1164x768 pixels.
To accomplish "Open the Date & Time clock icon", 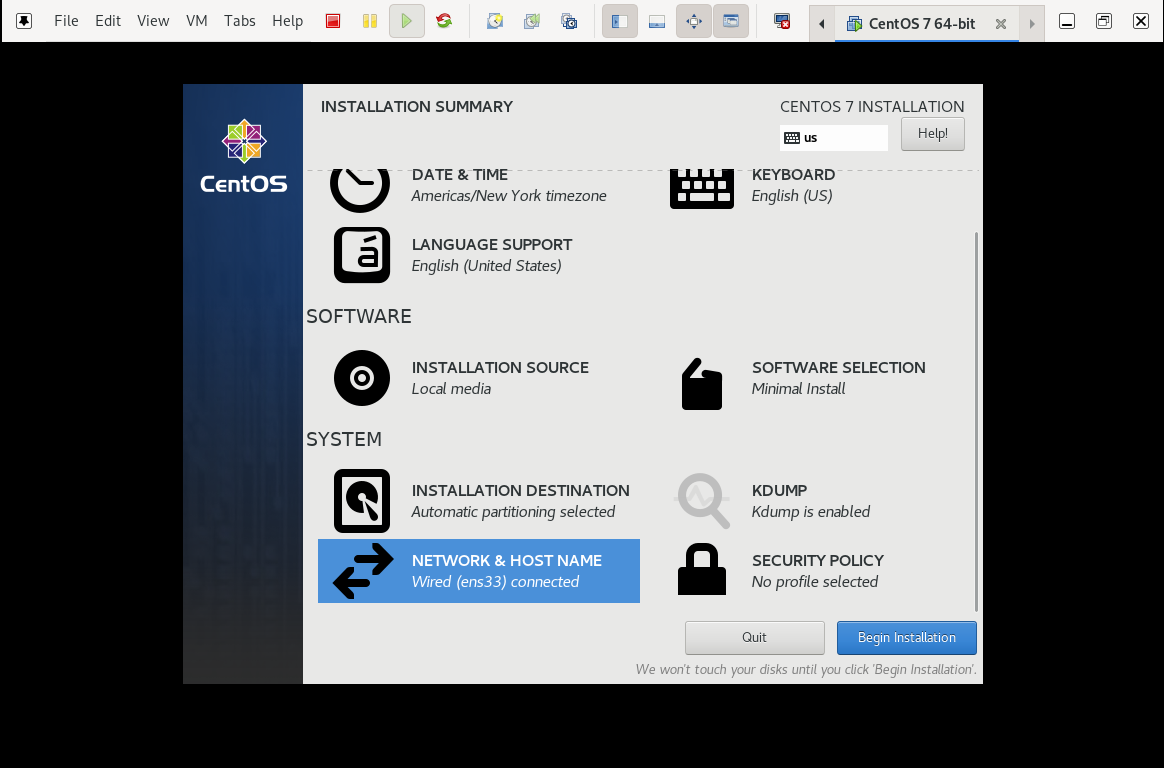I will tap(360, 189).
